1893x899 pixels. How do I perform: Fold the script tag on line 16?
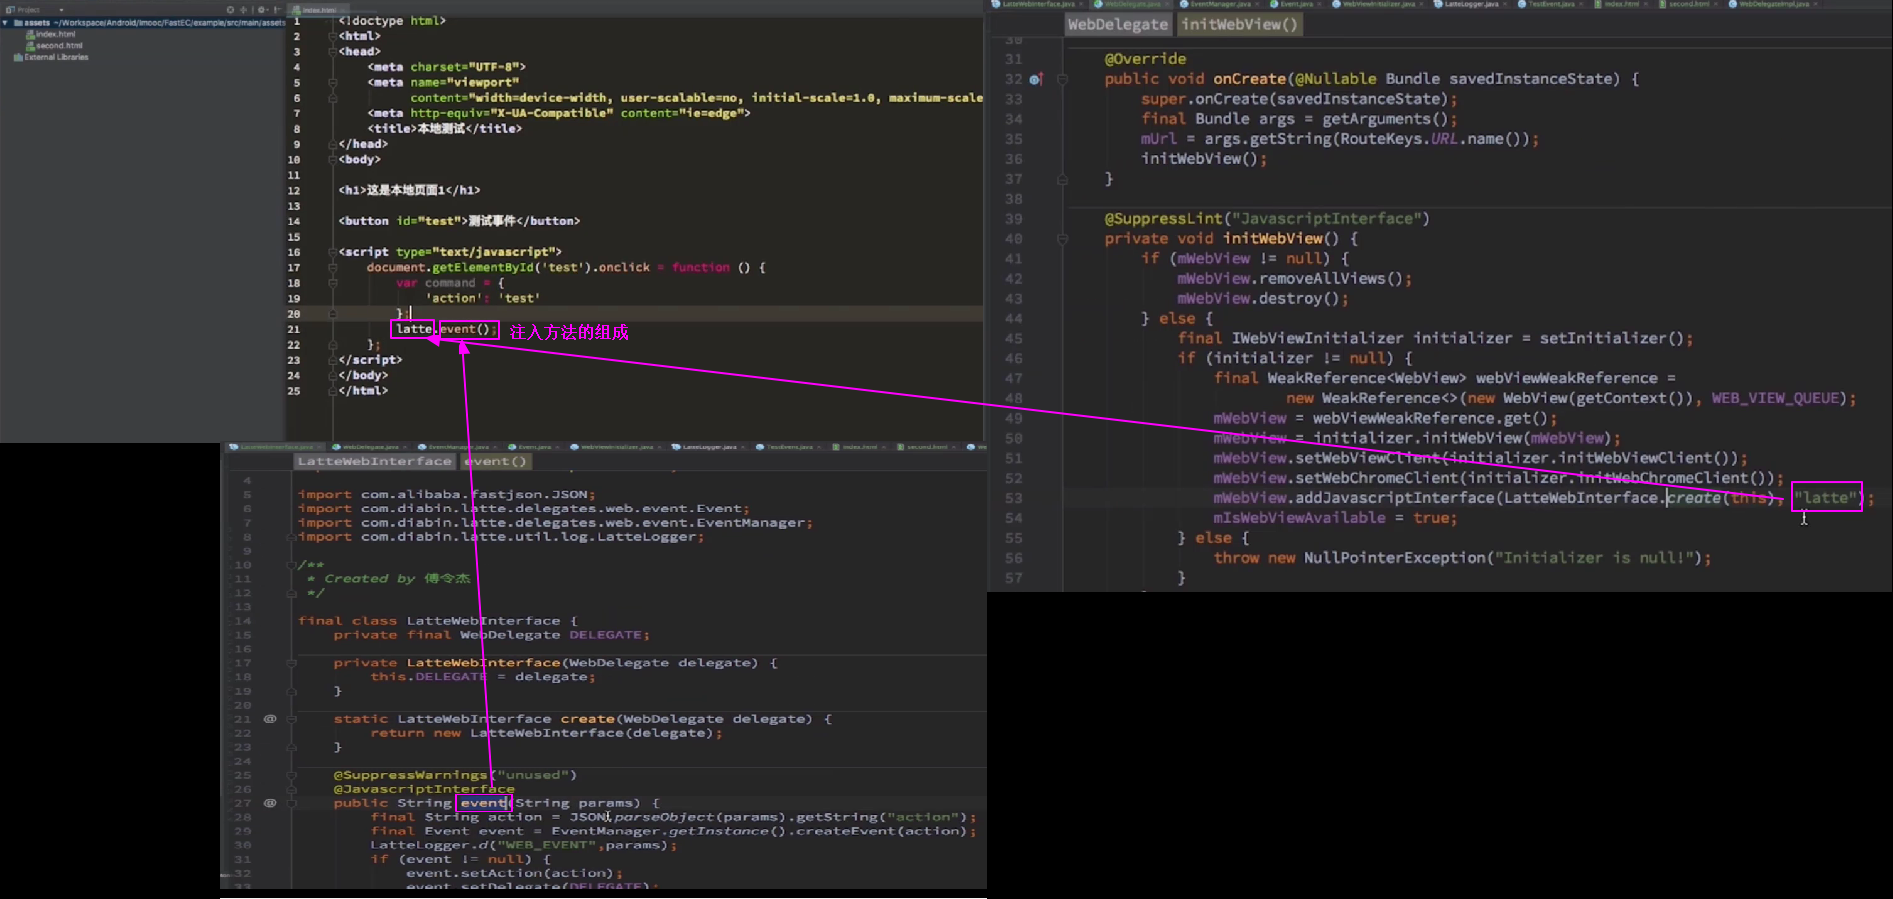point(332,252)
